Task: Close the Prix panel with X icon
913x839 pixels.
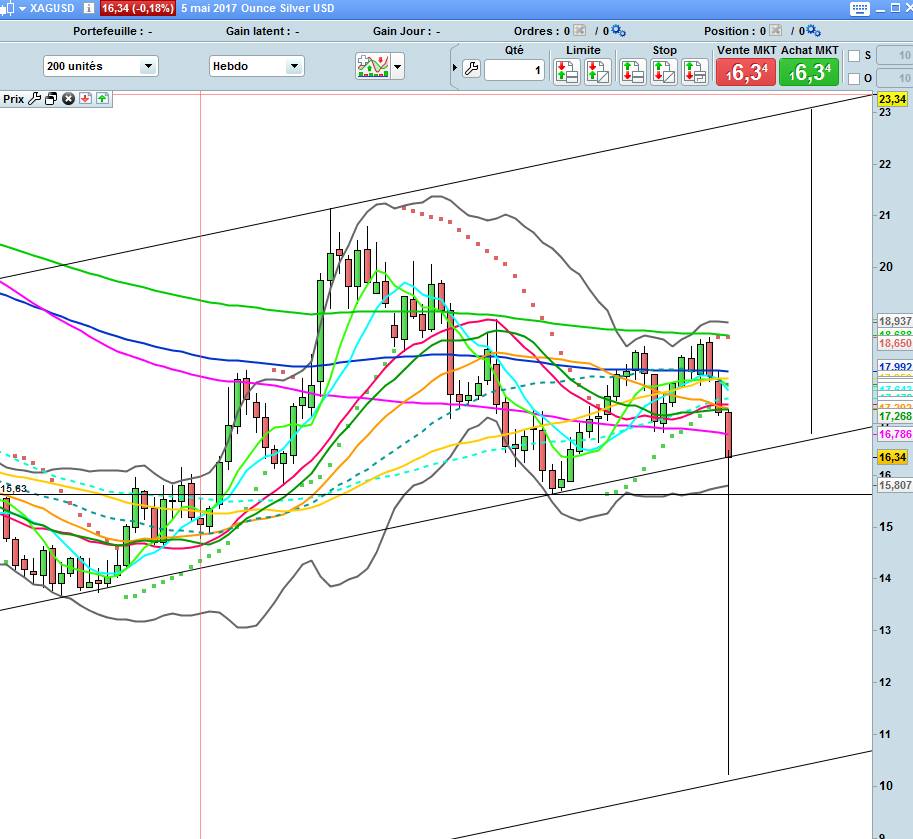Action: tap(68, 98)
